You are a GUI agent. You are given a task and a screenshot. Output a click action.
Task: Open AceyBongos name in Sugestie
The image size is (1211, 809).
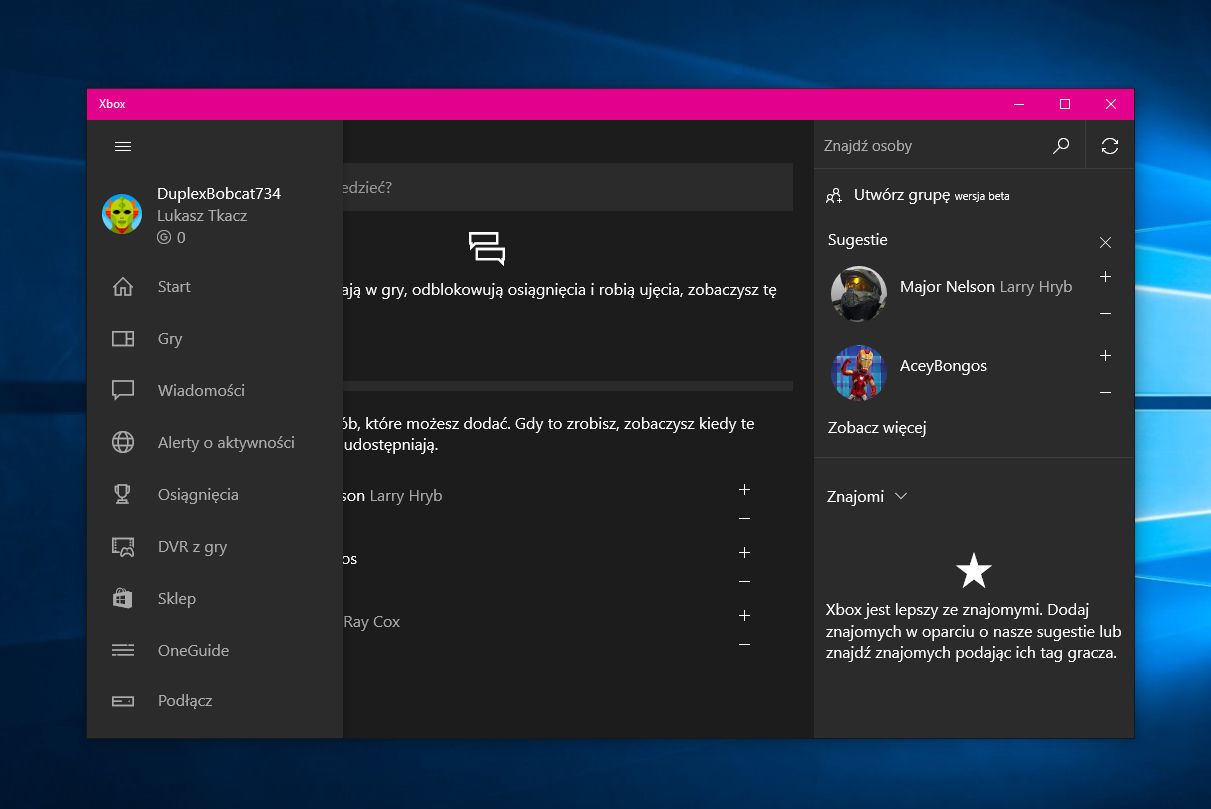pos(943,366)
